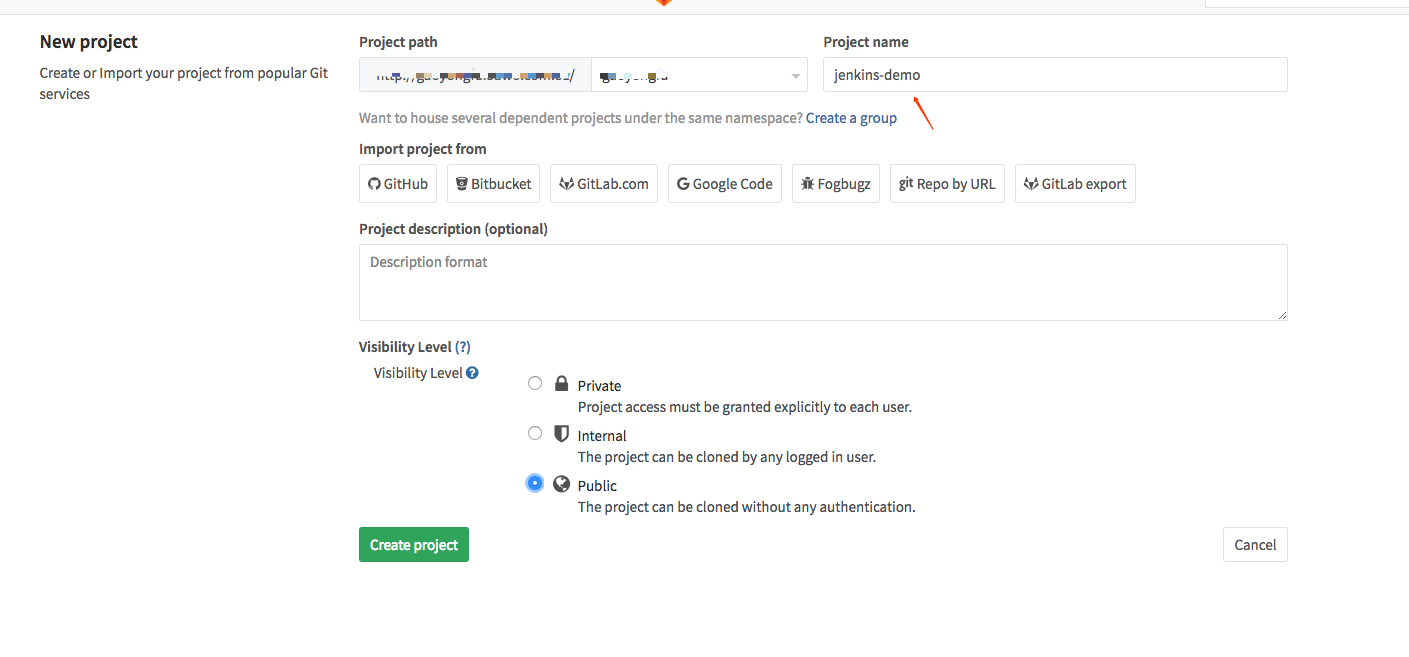
Task: Select Public visibility radio button
Action: 535,483
